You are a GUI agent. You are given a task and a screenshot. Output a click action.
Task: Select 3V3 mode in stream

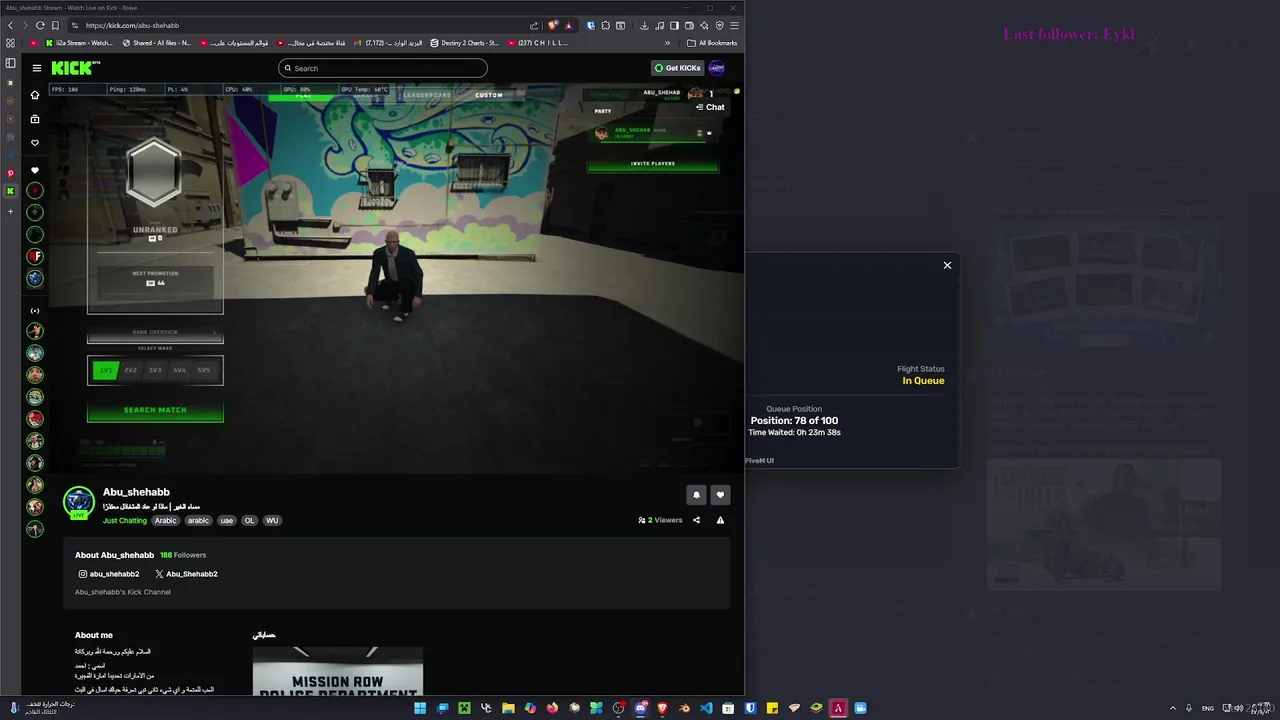155,370
